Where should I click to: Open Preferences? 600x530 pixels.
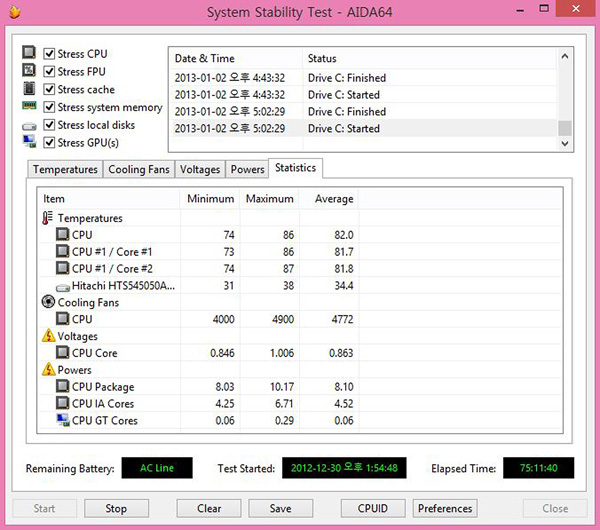(x=445, y=508)
